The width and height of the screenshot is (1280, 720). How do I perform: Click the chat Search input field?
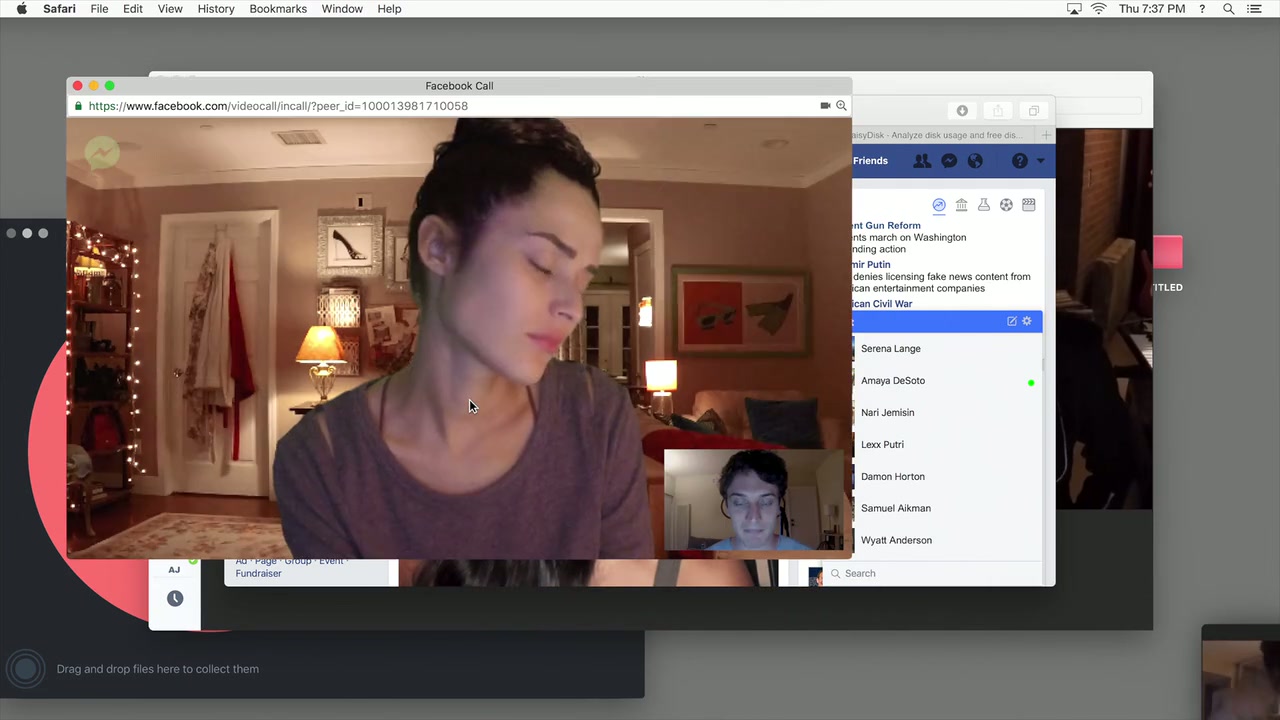(x=933, y=574)
